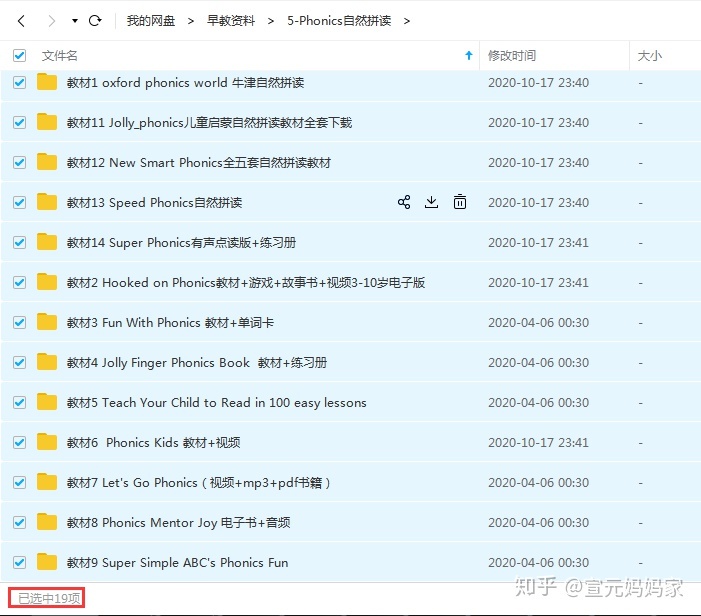
Task: Click 已选中19项 selection count in status bar
Action: 49,598
